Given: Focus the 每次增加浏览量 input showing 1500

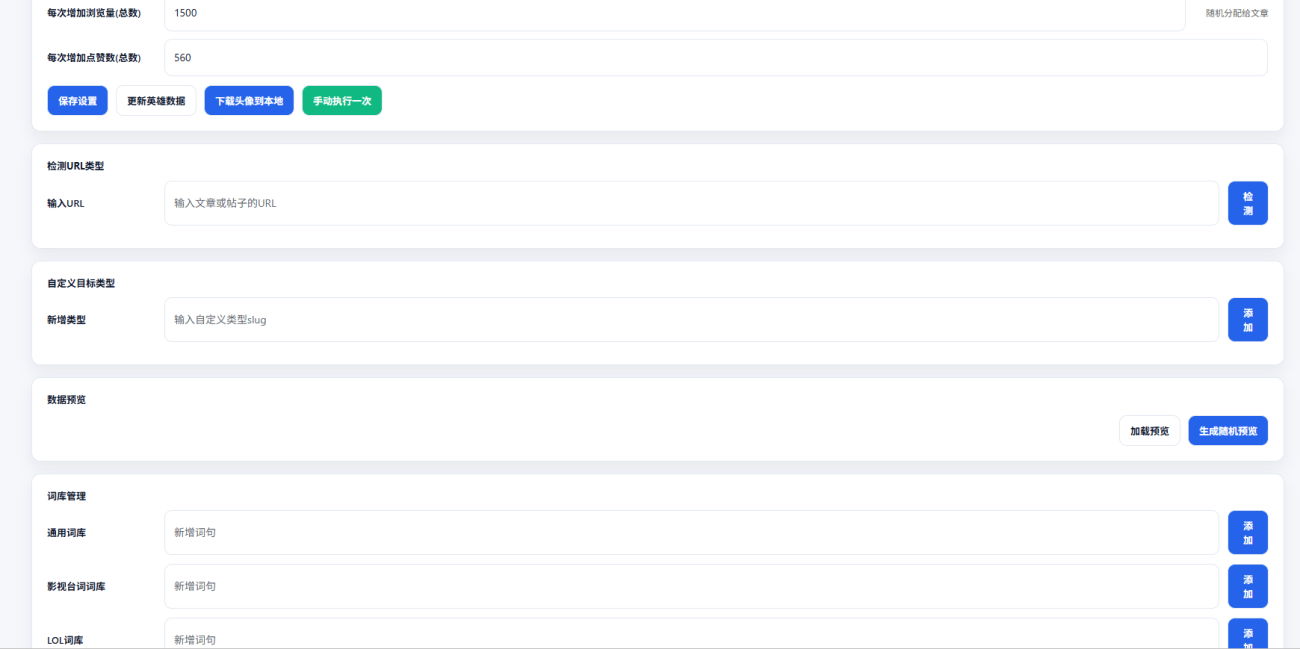Looking at the screenshot, I should 674,14.
